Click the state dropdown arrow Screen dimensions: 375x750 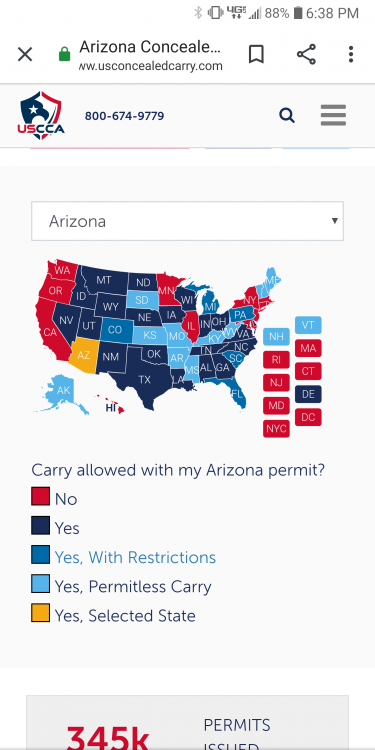pos(335,221)
